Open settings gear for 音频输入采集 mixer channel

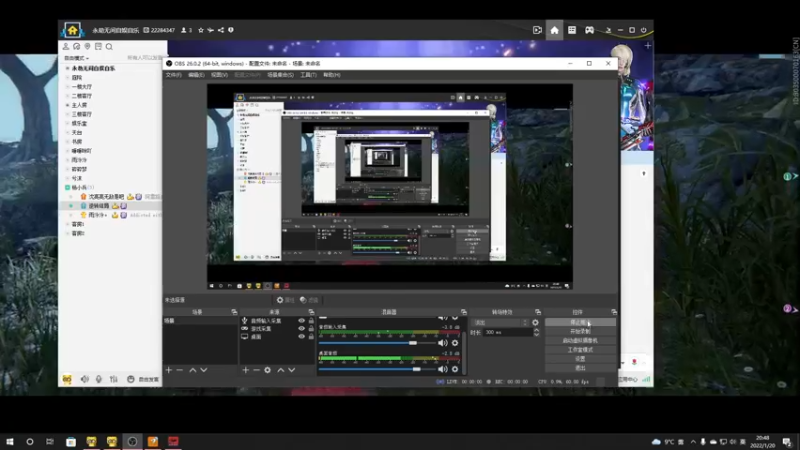(x=455, y=343)
